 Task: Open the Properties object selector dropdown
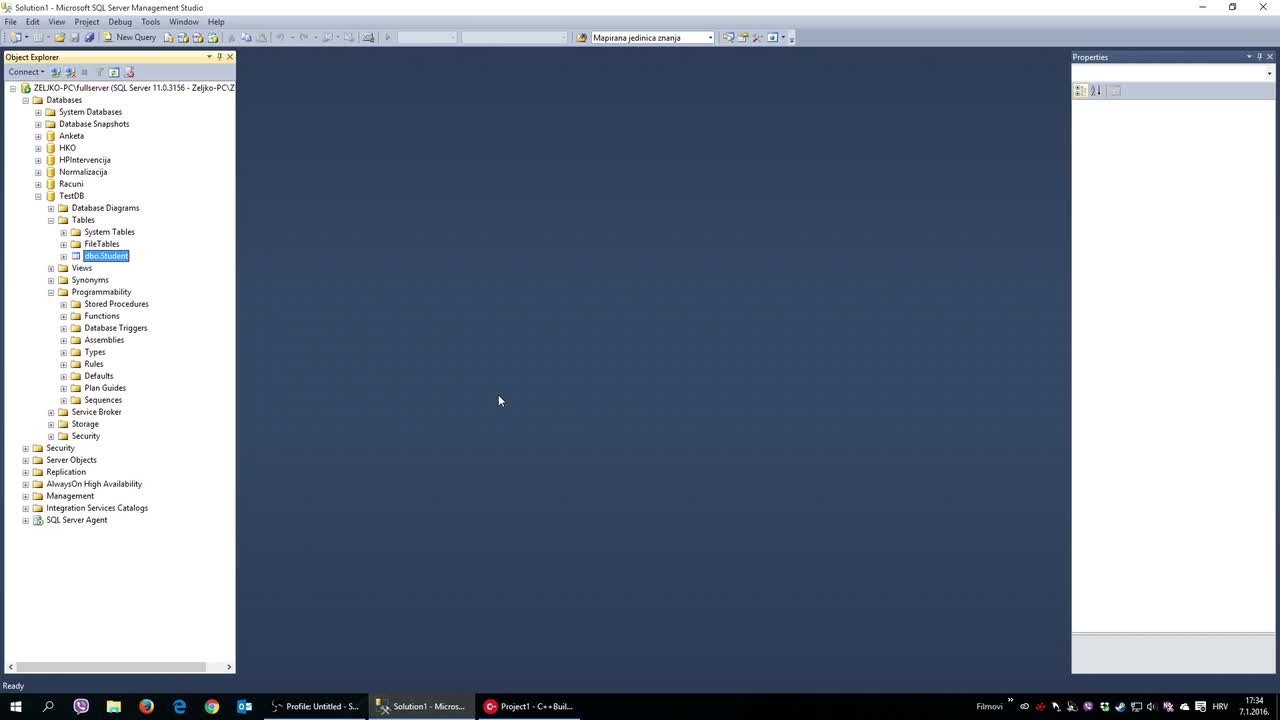click(x=1269, y=73)
